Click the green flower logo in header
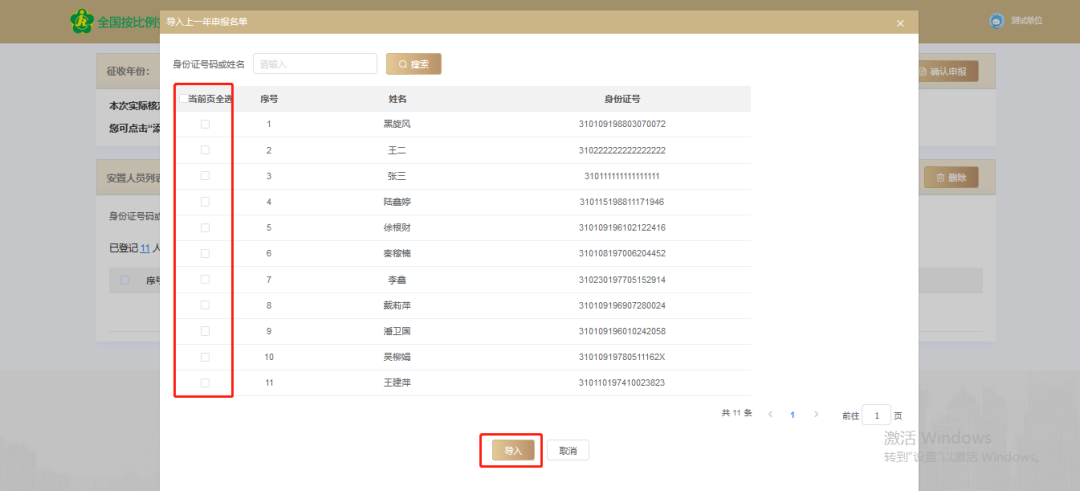Screen dimensions: 1080x491 pos(82,21)
